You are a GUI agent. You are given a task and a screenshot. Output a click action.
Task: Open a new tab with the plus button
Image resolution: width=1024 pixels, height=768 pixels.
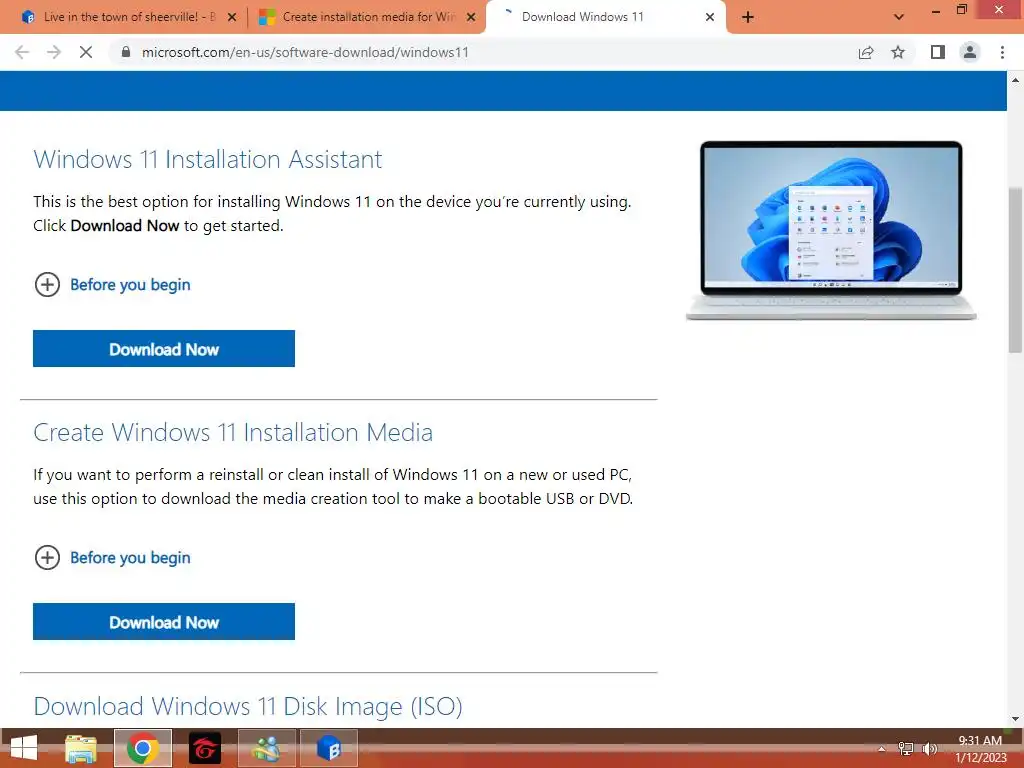(748, 17)
